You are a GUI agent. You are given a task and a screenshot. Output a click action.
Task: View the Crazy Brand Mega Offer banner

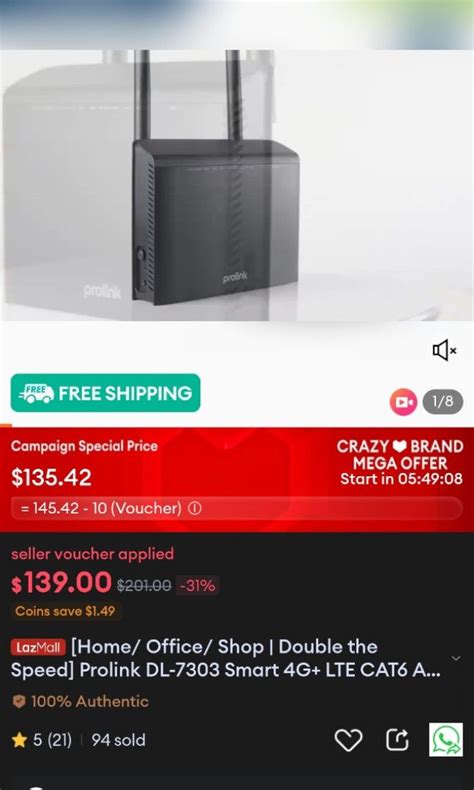pyautogui.click(x=400, y=462)
